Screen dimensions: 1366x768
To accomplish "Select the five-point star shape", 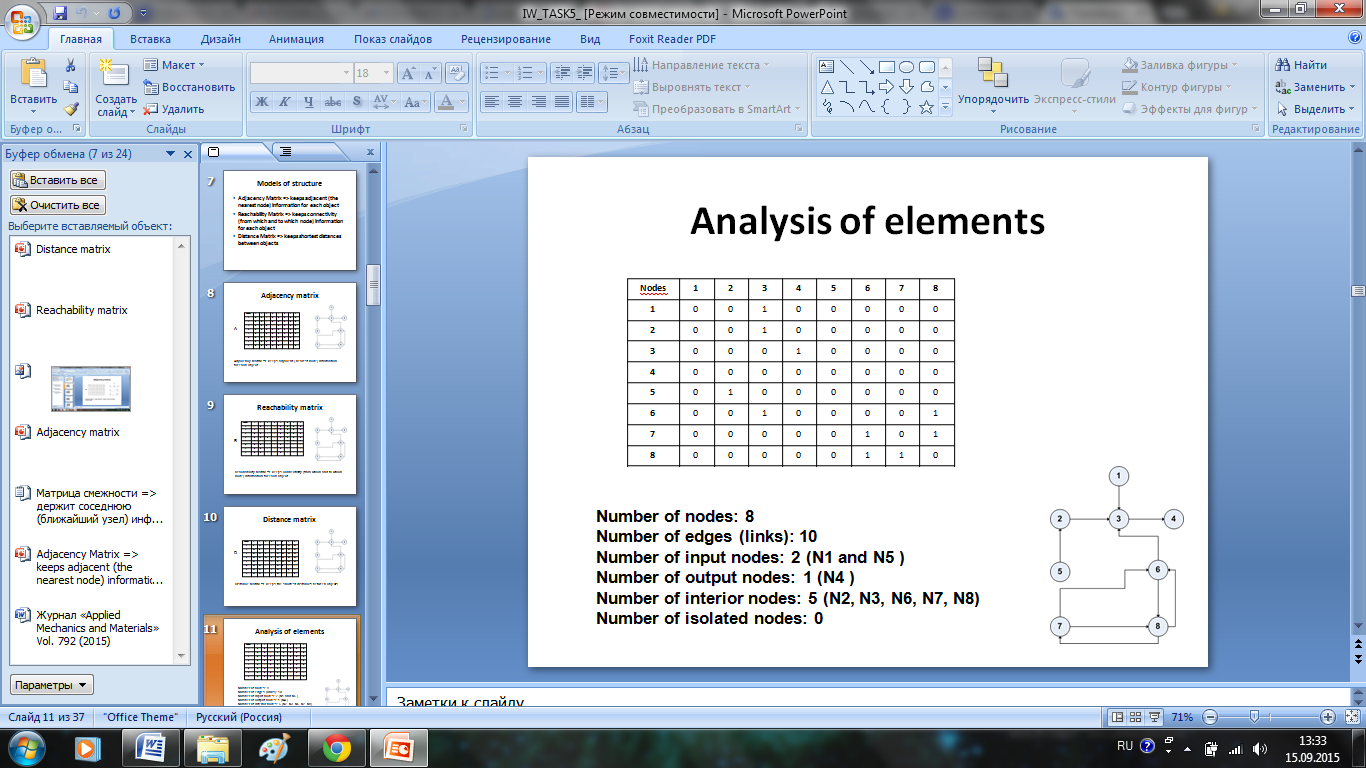I will point(926,106).
